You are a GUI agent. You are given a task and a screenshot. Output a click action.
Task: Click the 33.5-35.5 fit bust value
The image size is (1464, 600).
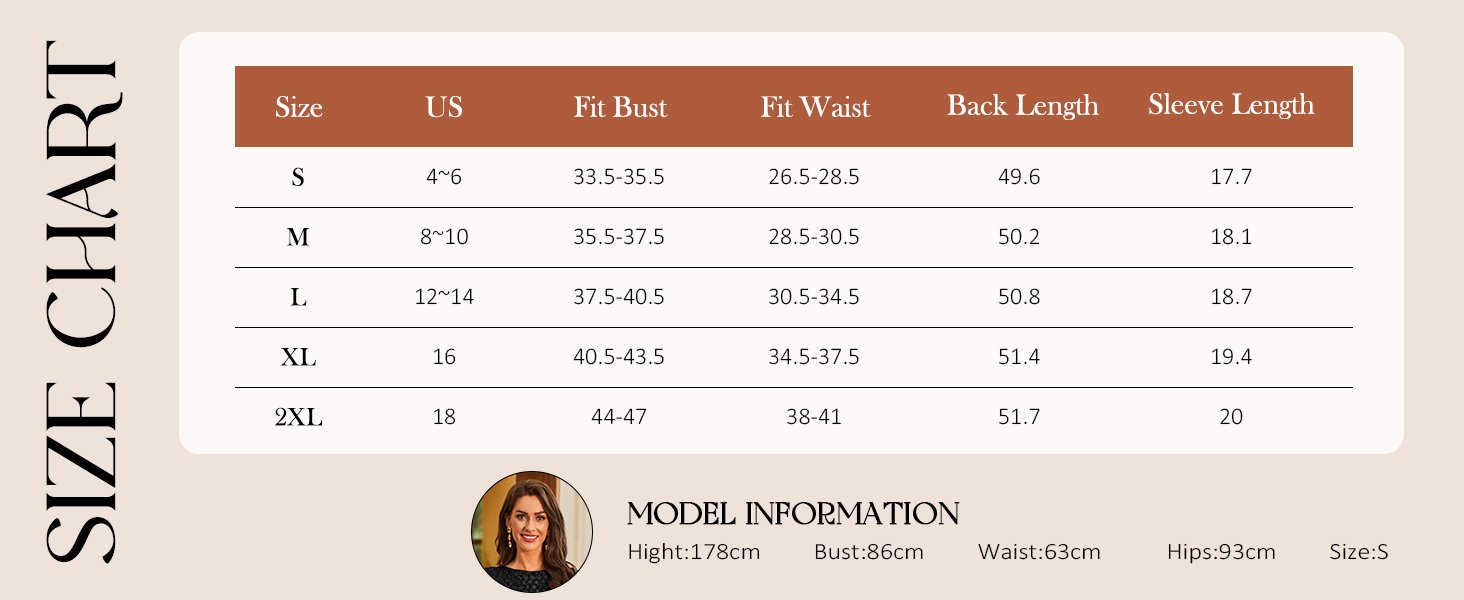619,177
